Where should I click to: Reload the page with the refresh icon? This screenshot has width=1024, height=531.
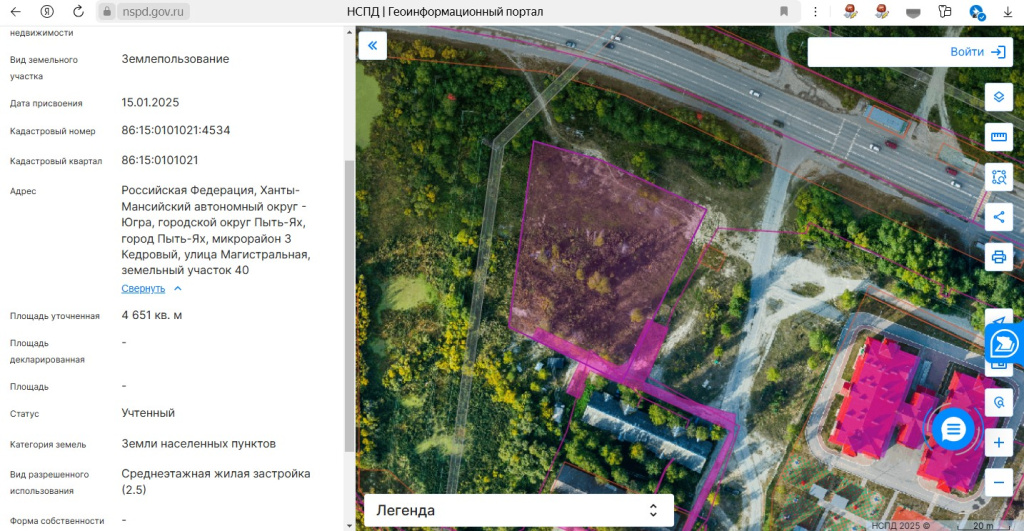78,11
